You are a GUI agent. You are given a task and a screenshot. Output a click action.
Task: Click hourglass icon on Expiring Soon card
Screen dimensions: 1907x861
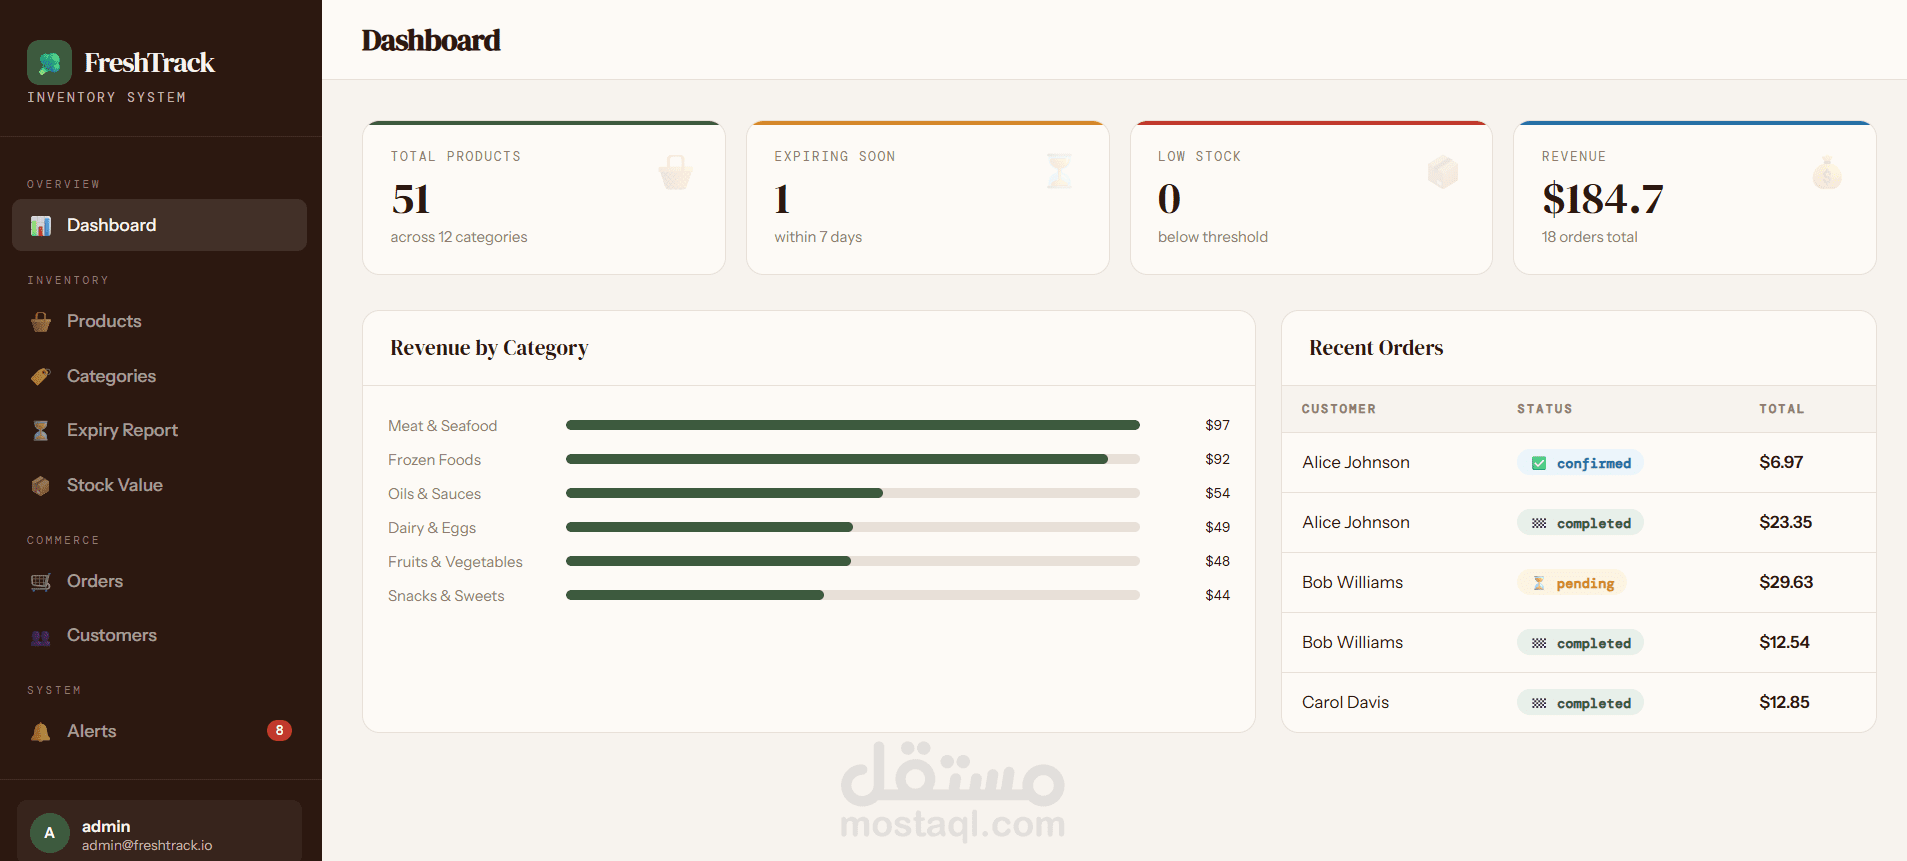pyautogui.click(x=1059, y=171)
